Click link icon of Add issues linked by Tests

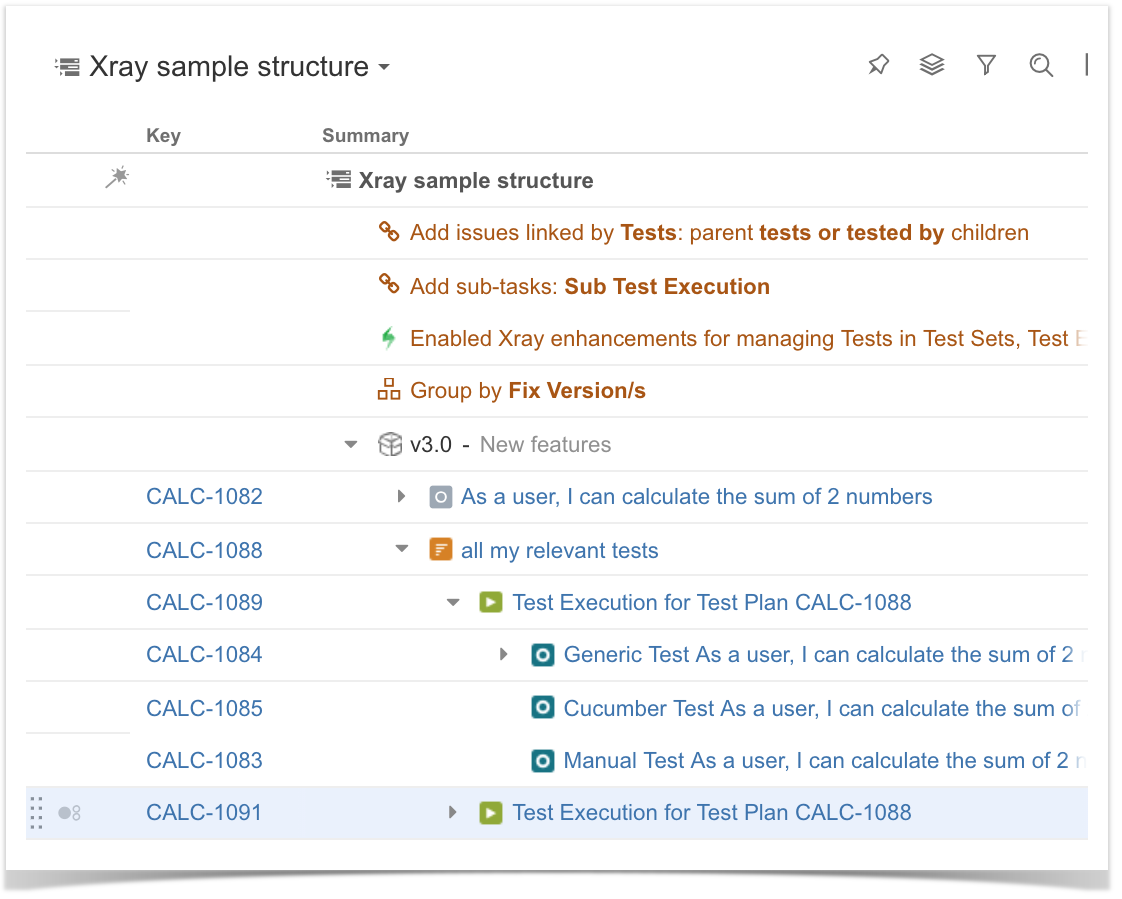point(389,231)
